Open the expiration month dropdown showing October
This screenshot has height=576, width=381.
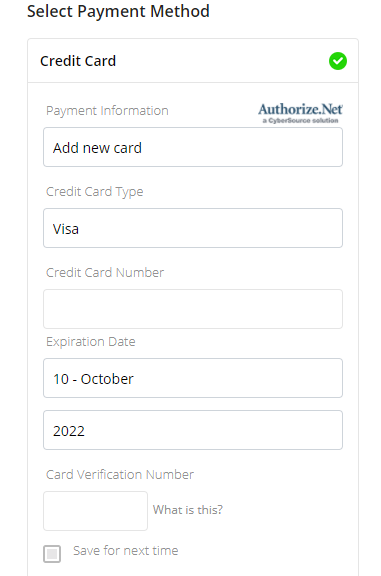pyautogui.click(x=193, y=378)
